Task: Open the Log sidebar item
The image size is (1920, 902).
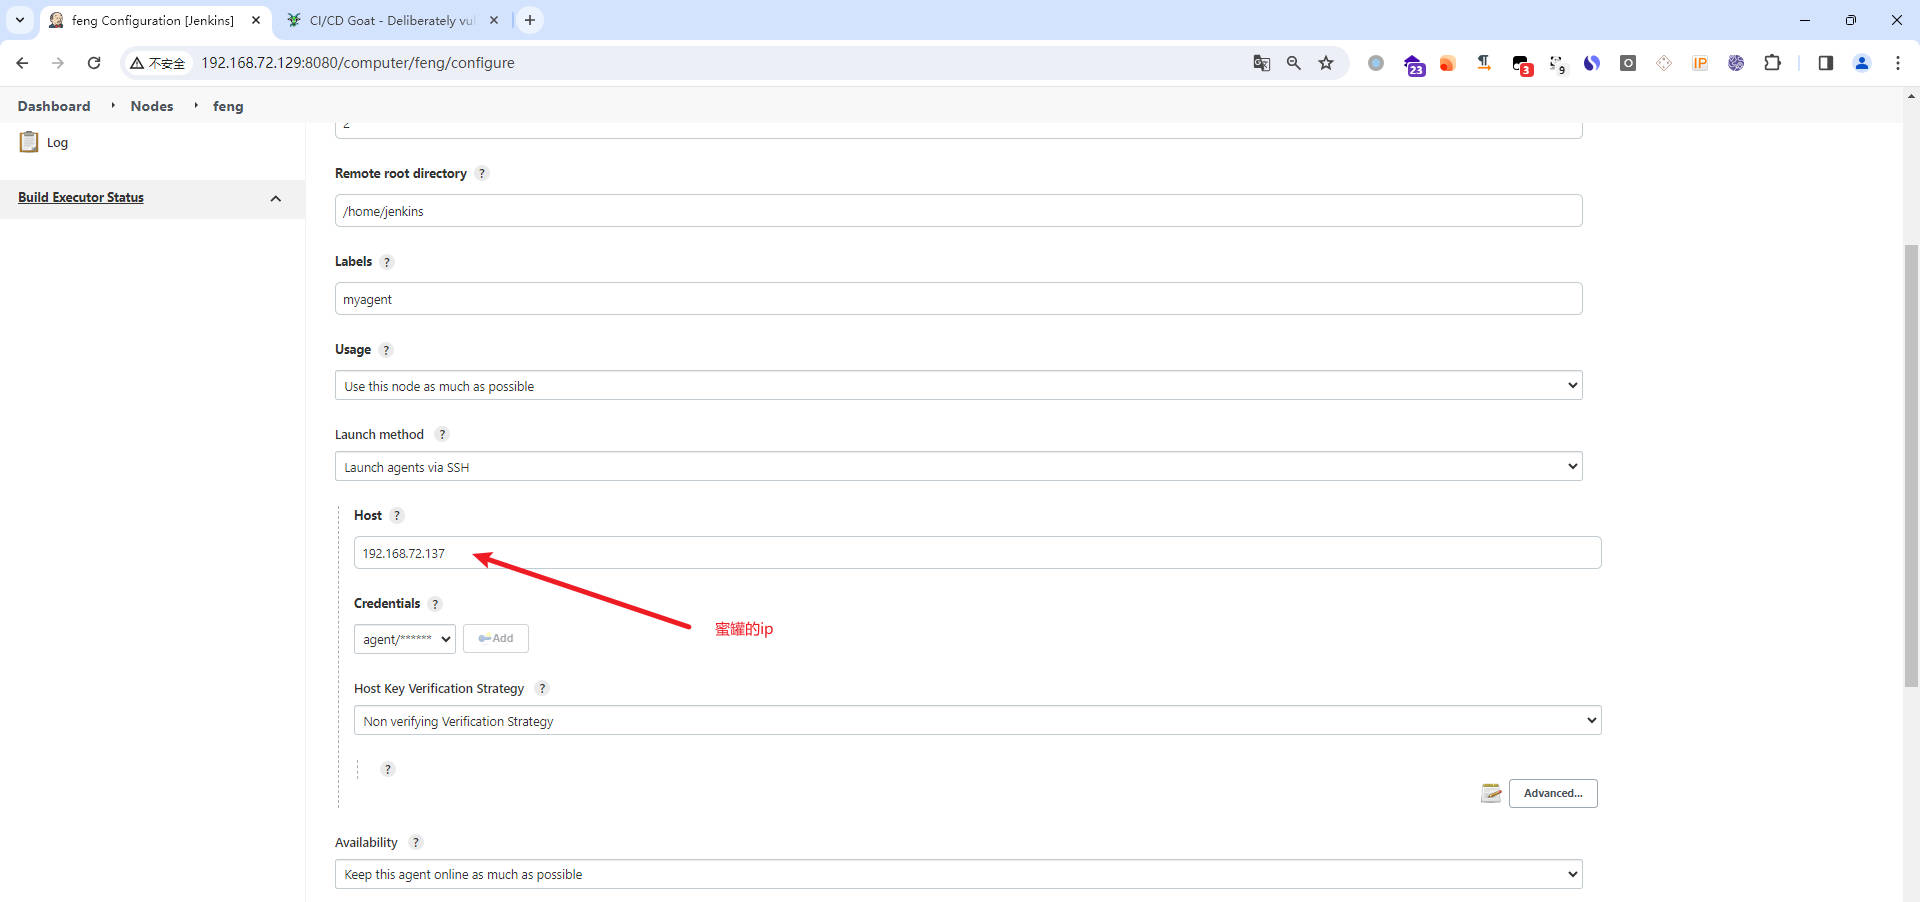Action: coord(44,142)
